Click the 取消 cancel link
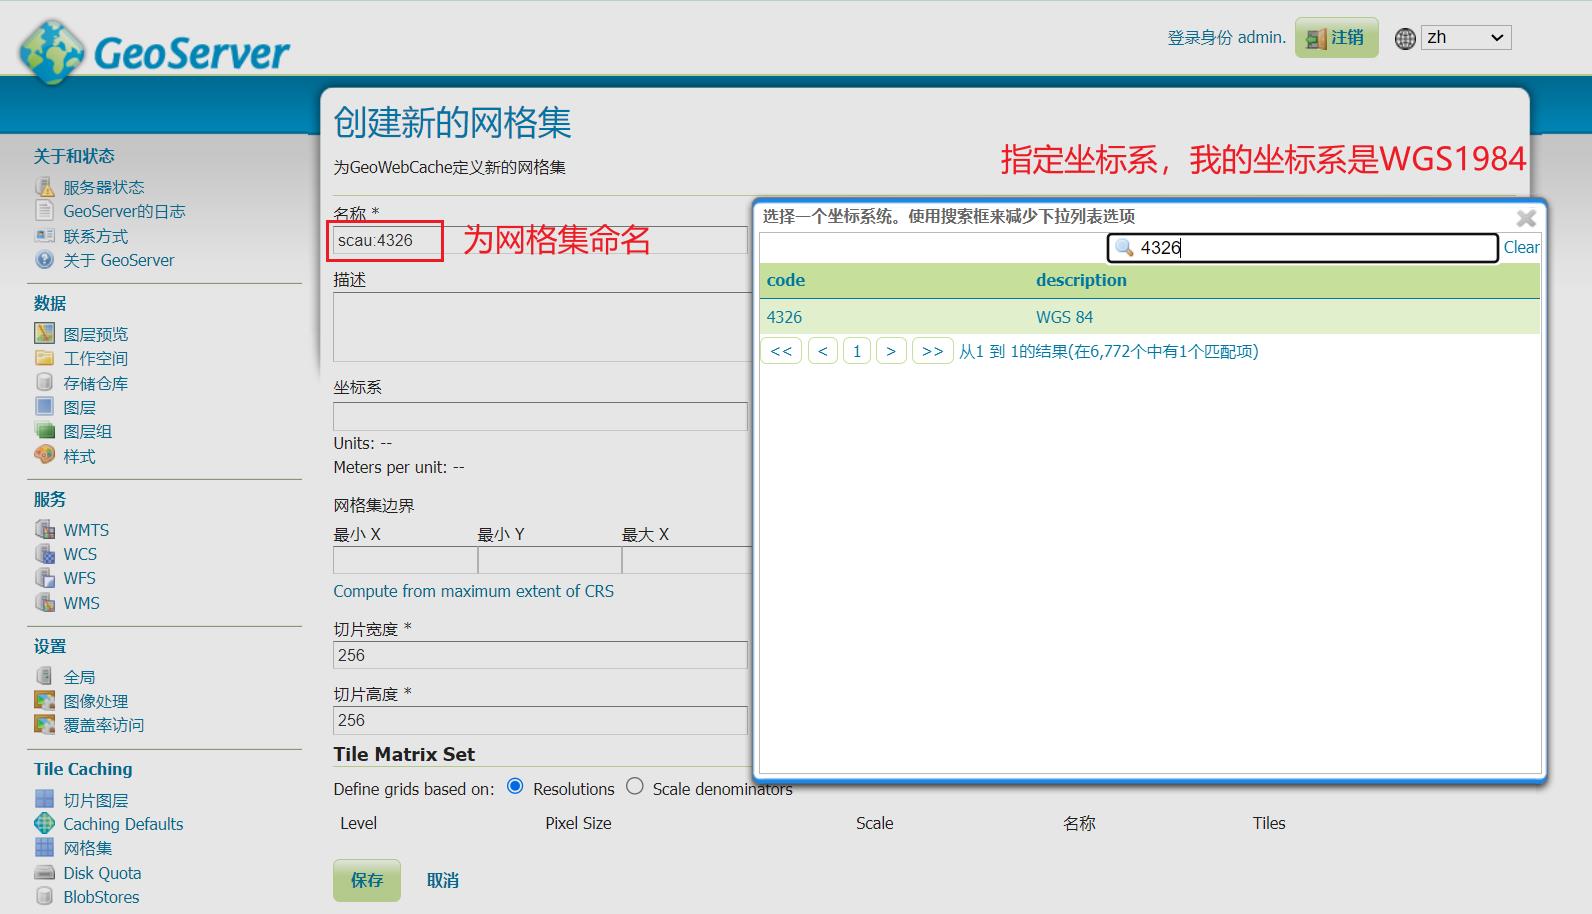Image resolution: width=1592 pixels, height=914 pixels. click(443, 880)
